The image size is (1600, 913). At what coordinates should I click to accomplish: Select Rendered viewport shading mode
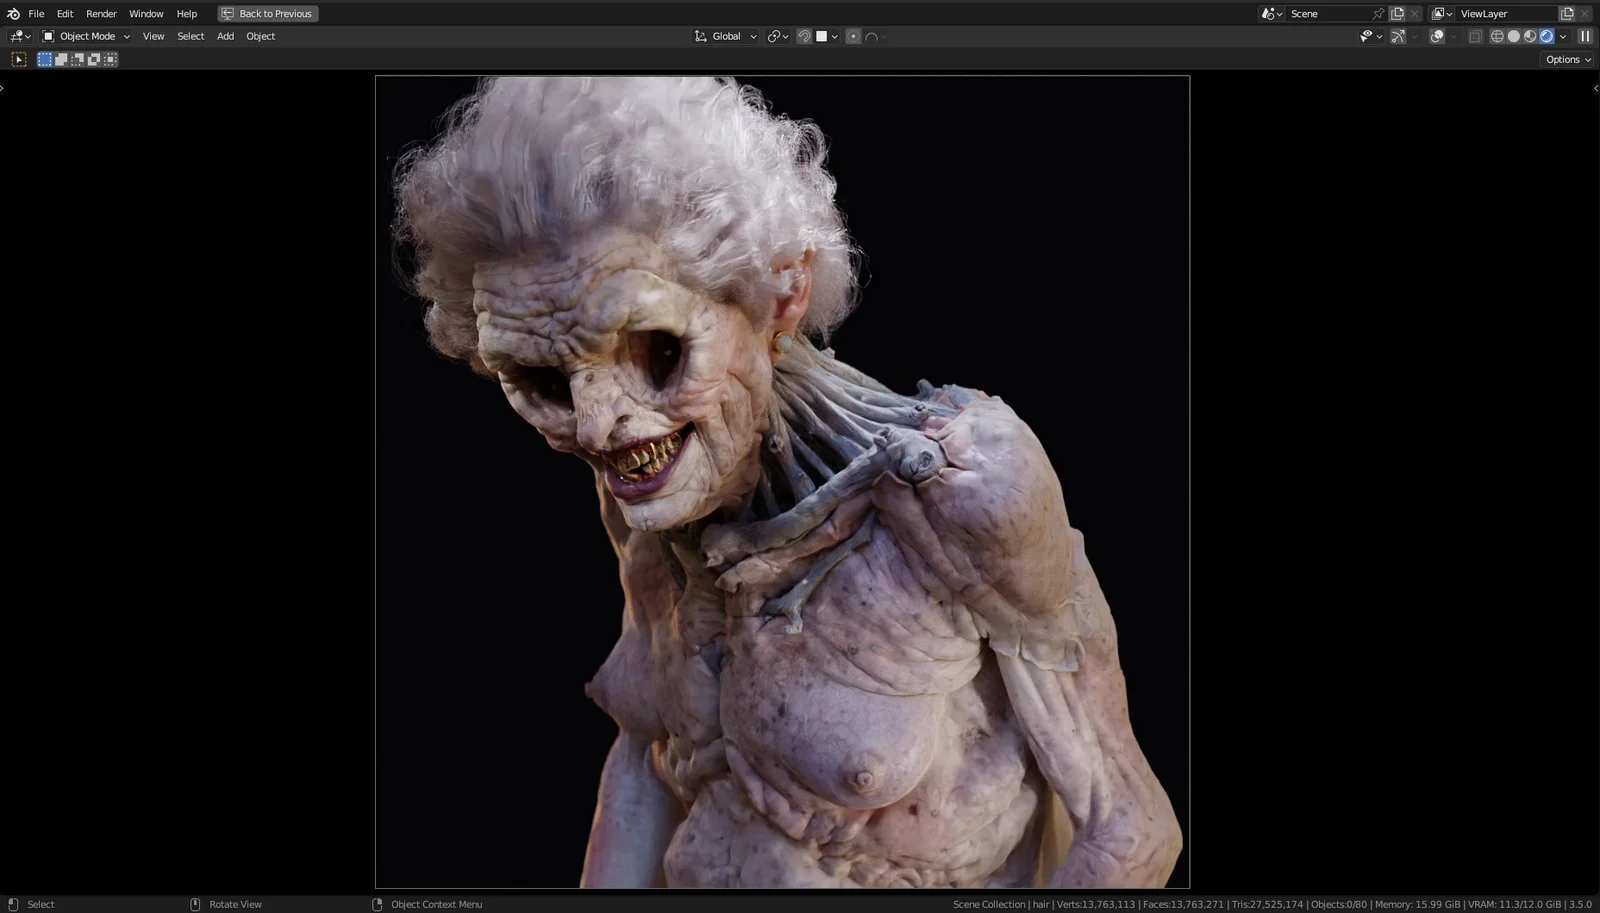1546,36
